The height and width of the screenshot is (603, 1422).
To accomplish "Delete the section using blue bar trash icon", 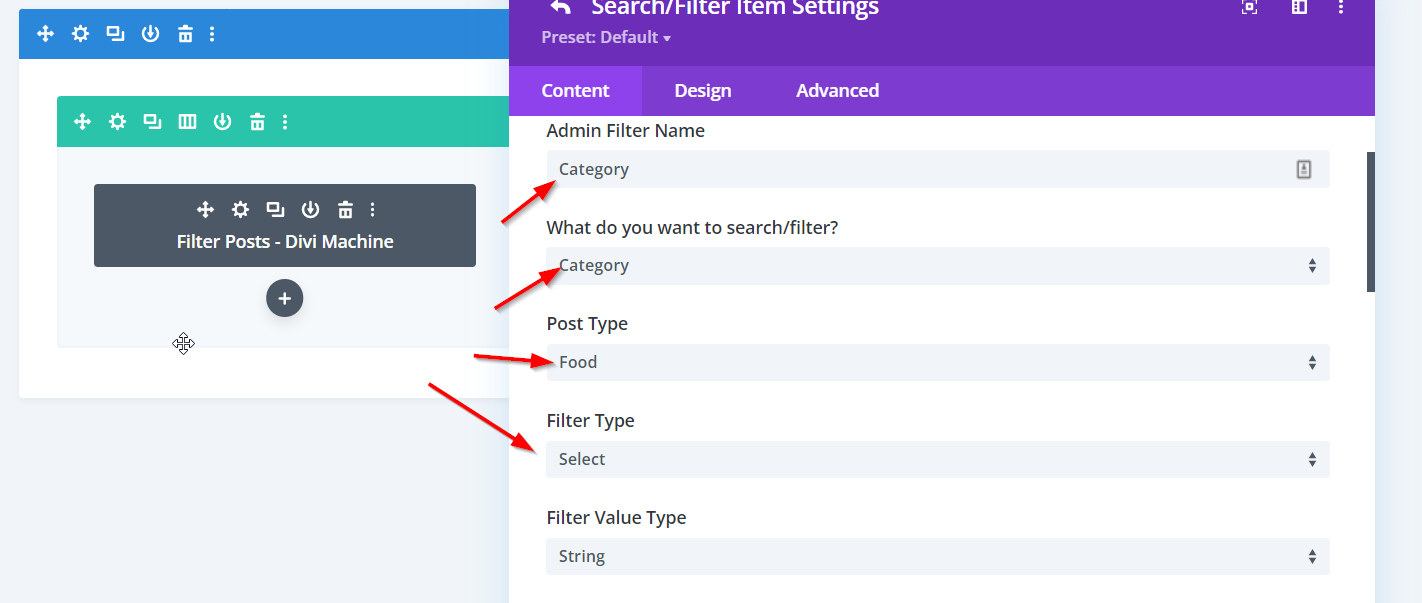I will 185,34.
